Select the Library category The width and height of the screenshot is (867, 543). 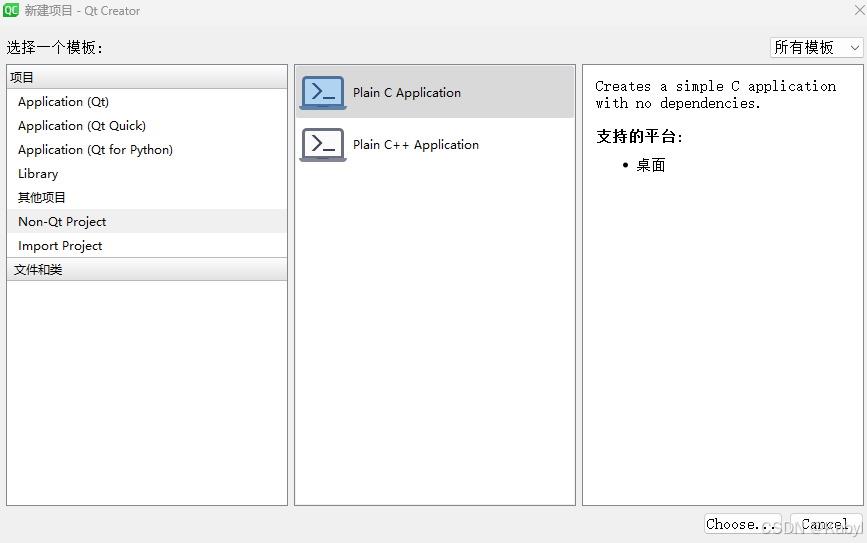[147, 174]
